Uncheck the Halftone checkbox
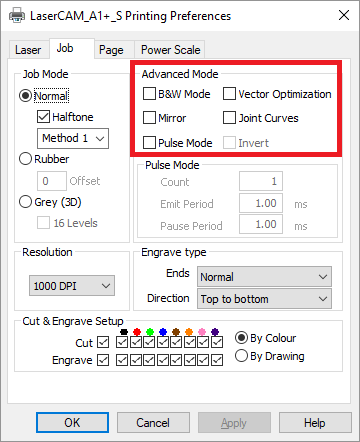 point(43,117)
